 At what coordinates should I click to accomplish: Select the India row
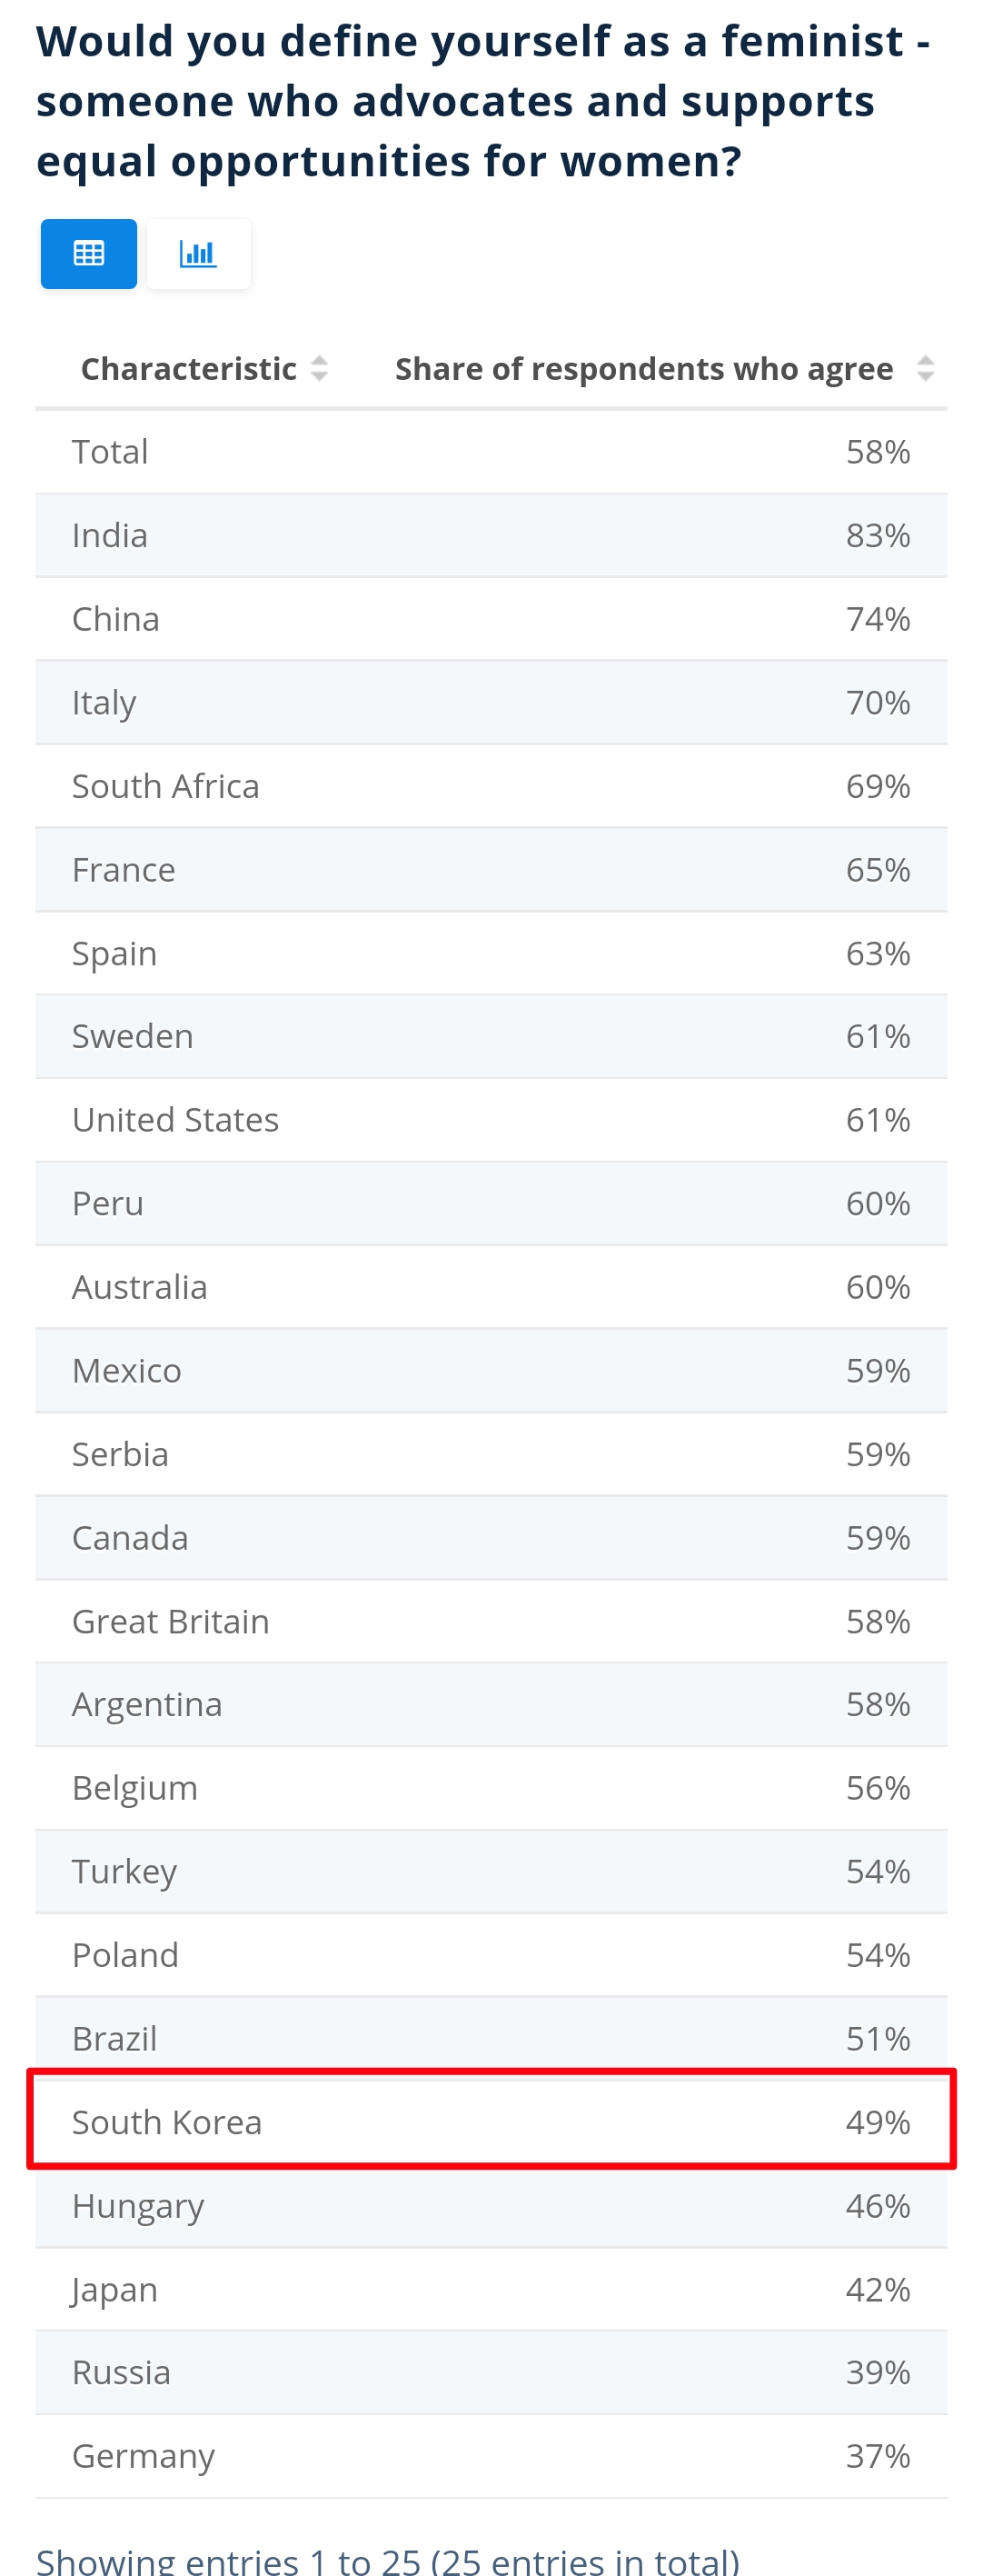click(490, 535)
